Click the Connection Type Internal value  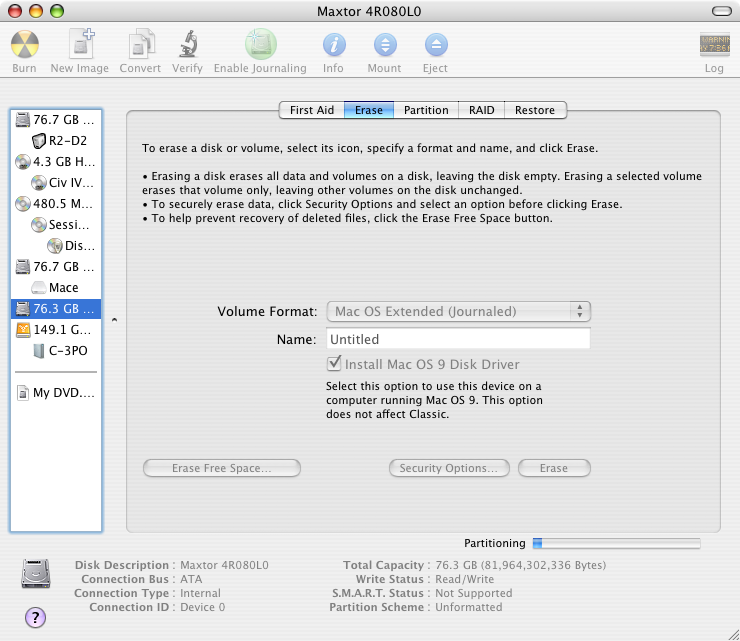coord(200,593)
